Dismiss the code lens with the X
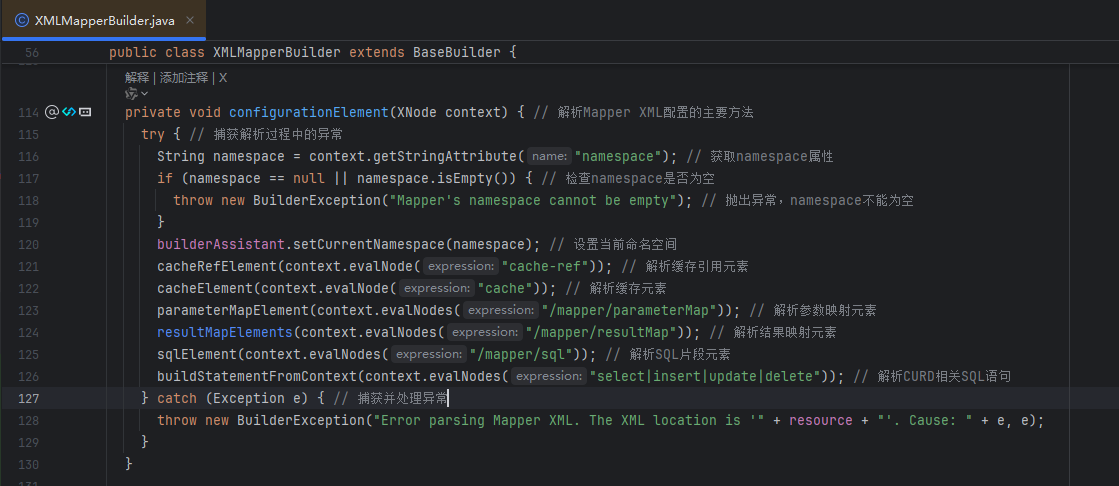The height and width of the screenshot is (486, 1119). (223, 77)
